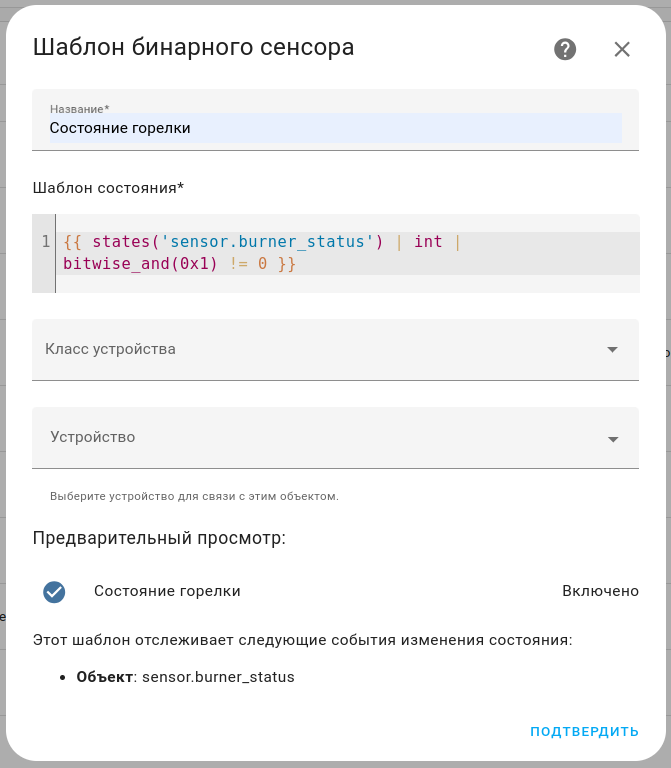Click the Включено state in preview
Screen dimensions: 671x768
pyautogui.click(x=600, y=591)
